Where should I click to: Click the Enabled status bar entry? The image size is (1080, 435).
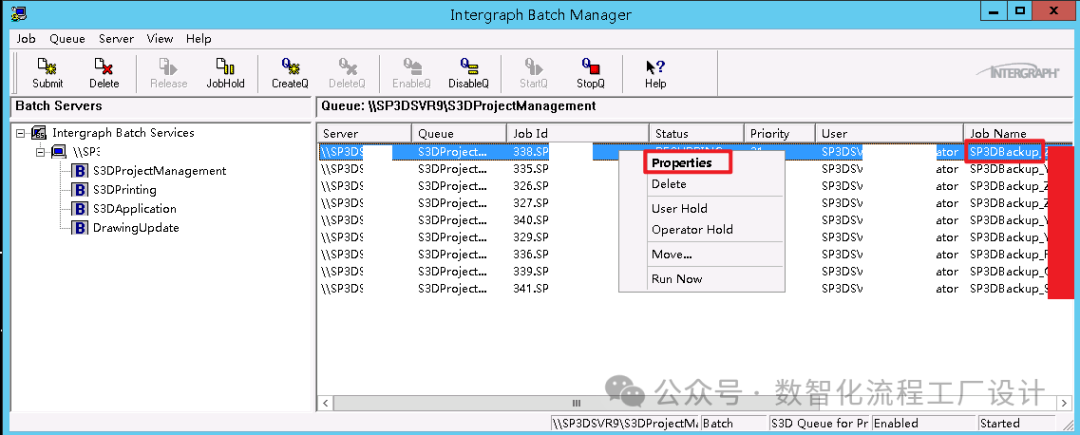coord(922,423)
